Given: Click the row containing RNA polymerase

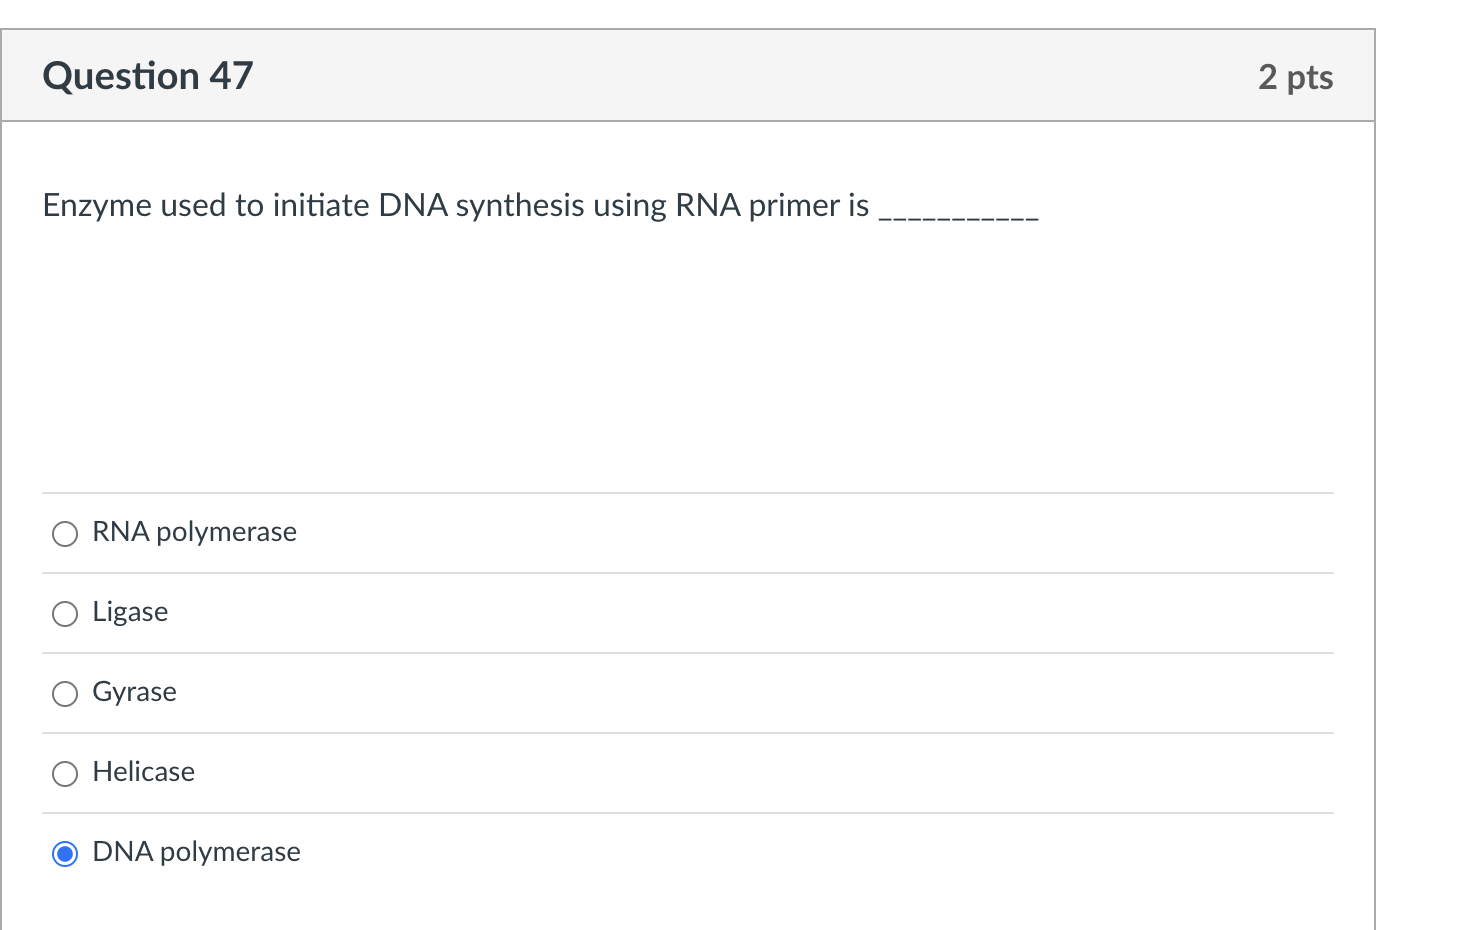Looking at the screenshot, I should (688, 533).
